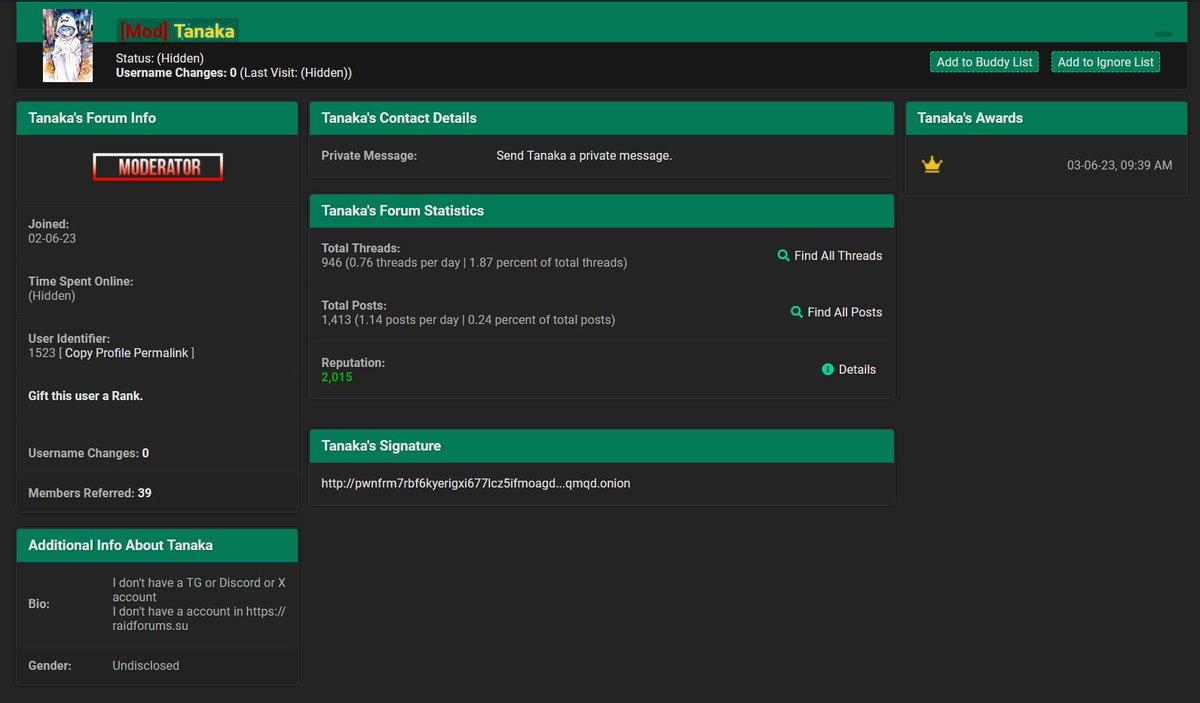Screen dimensions: 1200x703
Task: Click the reputation value 2,015
Action: [337, 377]
